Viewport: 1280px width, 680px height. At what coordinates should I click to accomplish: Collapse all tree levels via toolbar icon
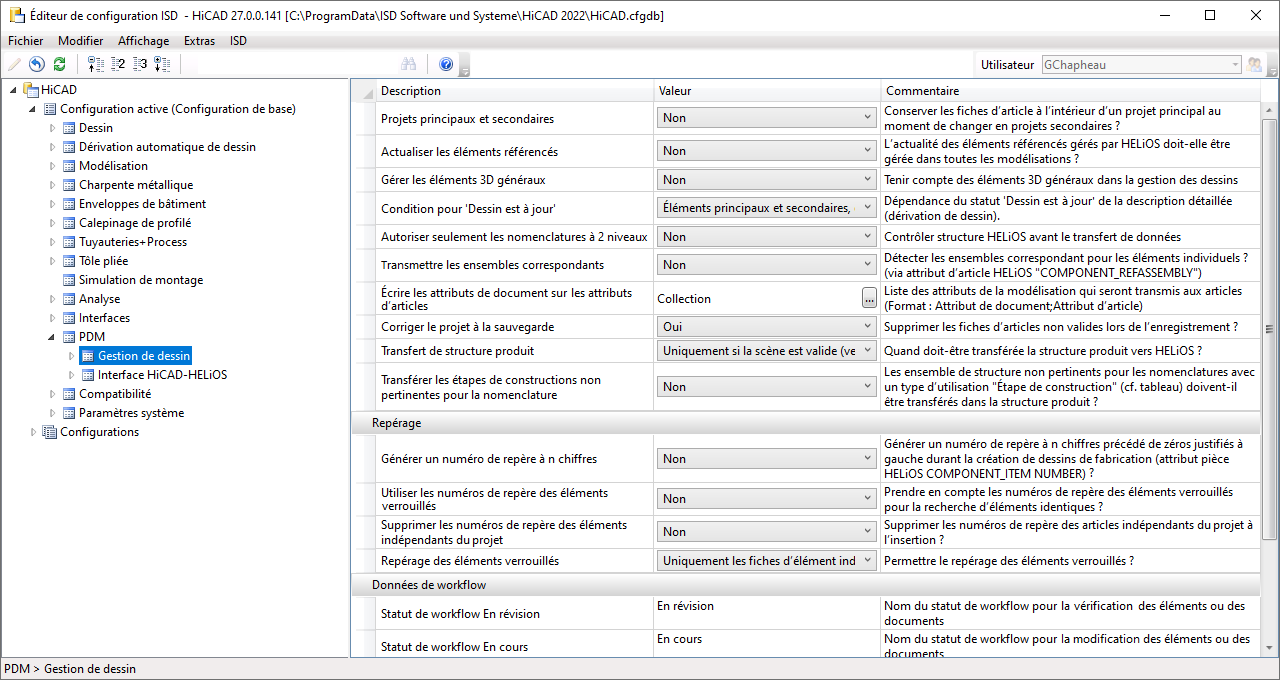(96, 65)
